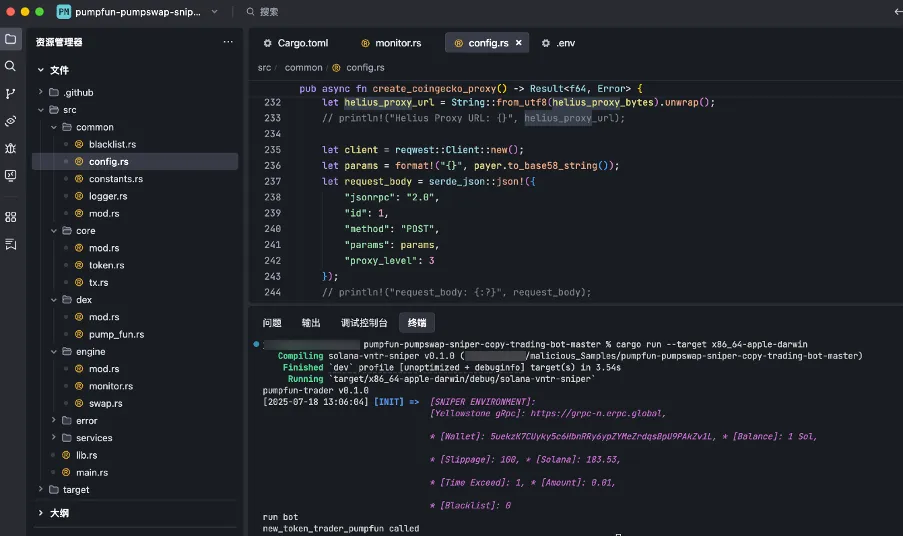The image size is (904, 536).
Task: Expand the .github folder
Action: (x=79, y=92)
